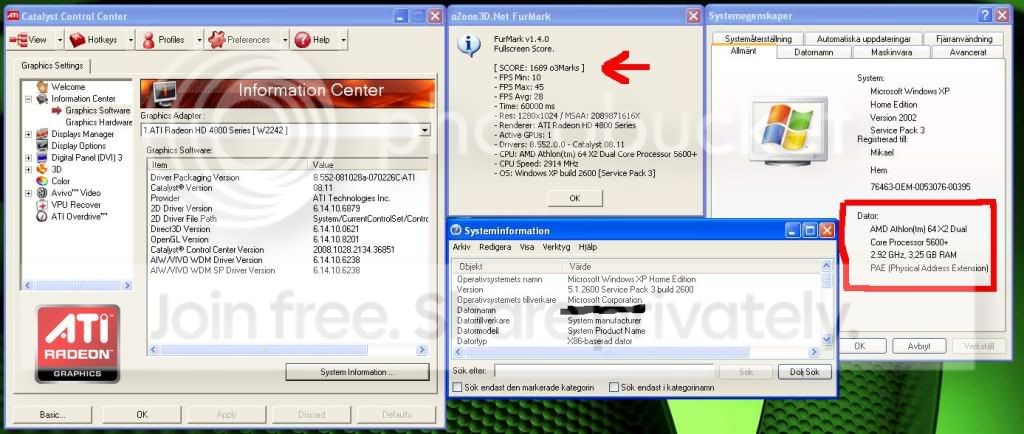The image size is (1024, 434).
Task: Click the 3D tree icon
Action: click(x=42, y=169)
